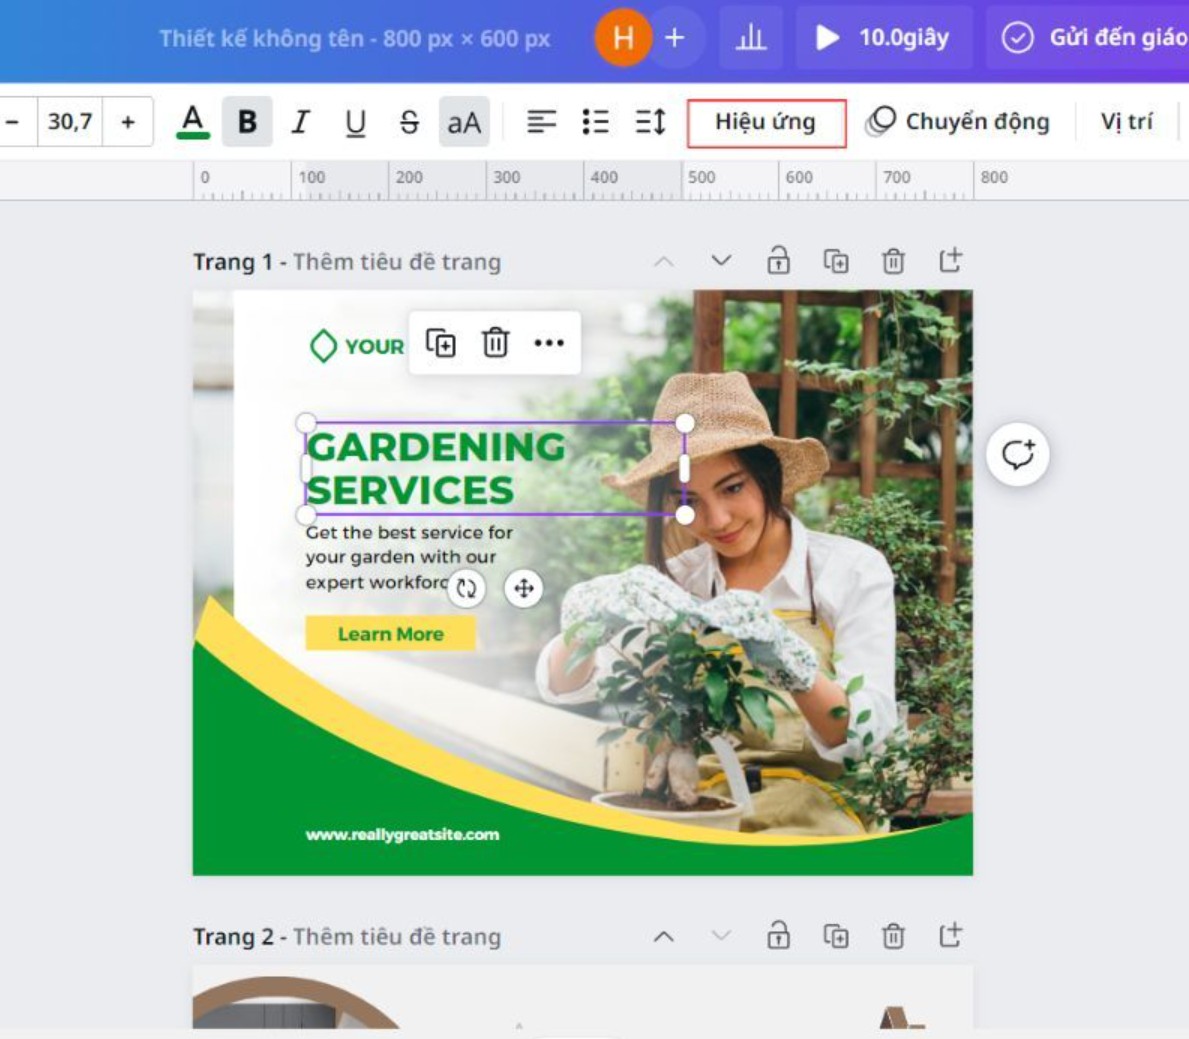This screenshot has width=1189, height=1039.
Task: Toggle italic formatting
Action: (300, 122)
